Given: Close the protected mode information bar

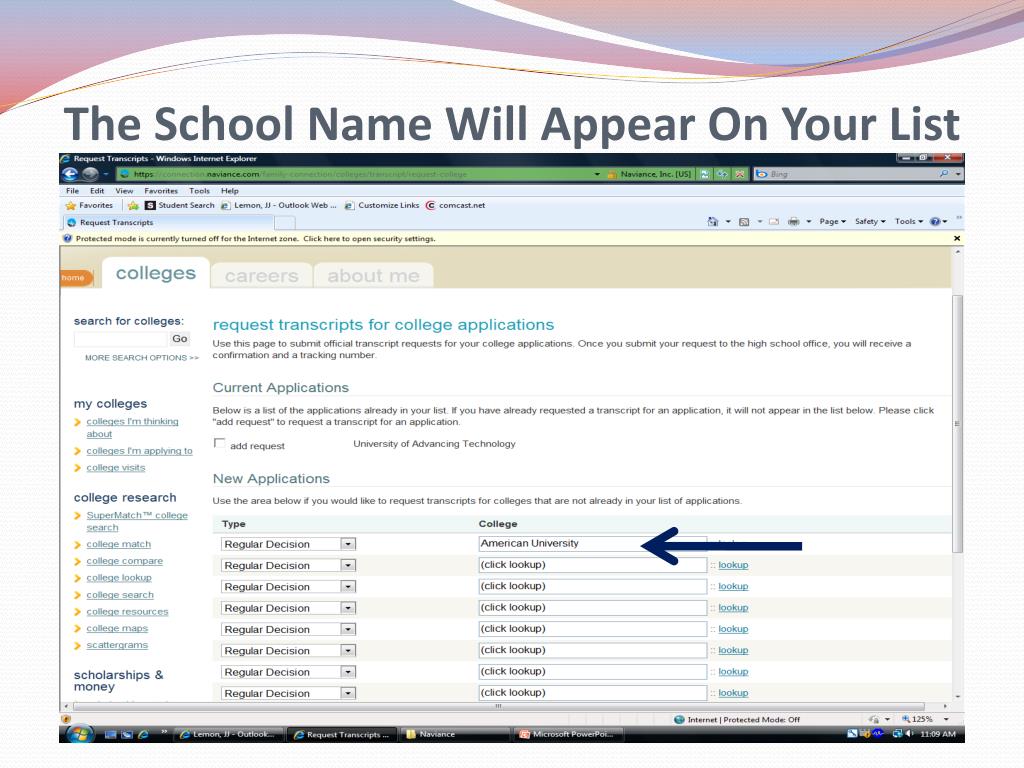Looking at the screenshot, I should pos(957,238).
